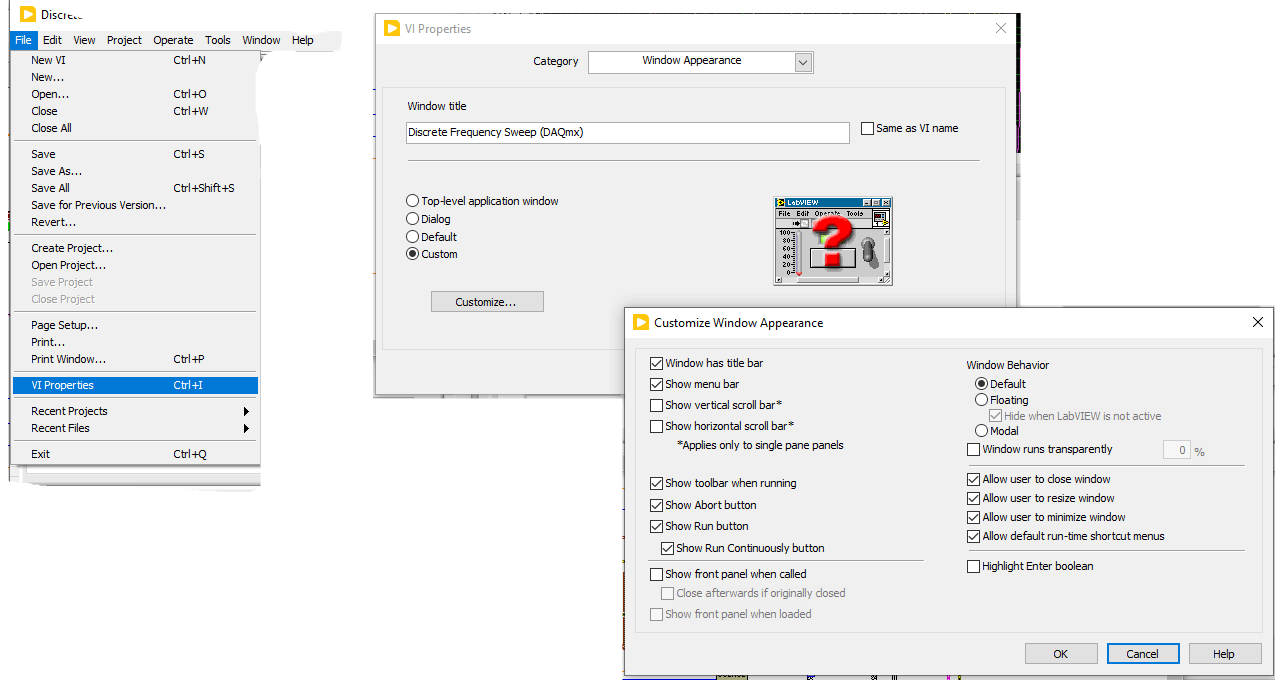Enable "Same as VI name"
The height and width of the screenshot is (689, 1286).
868,128
